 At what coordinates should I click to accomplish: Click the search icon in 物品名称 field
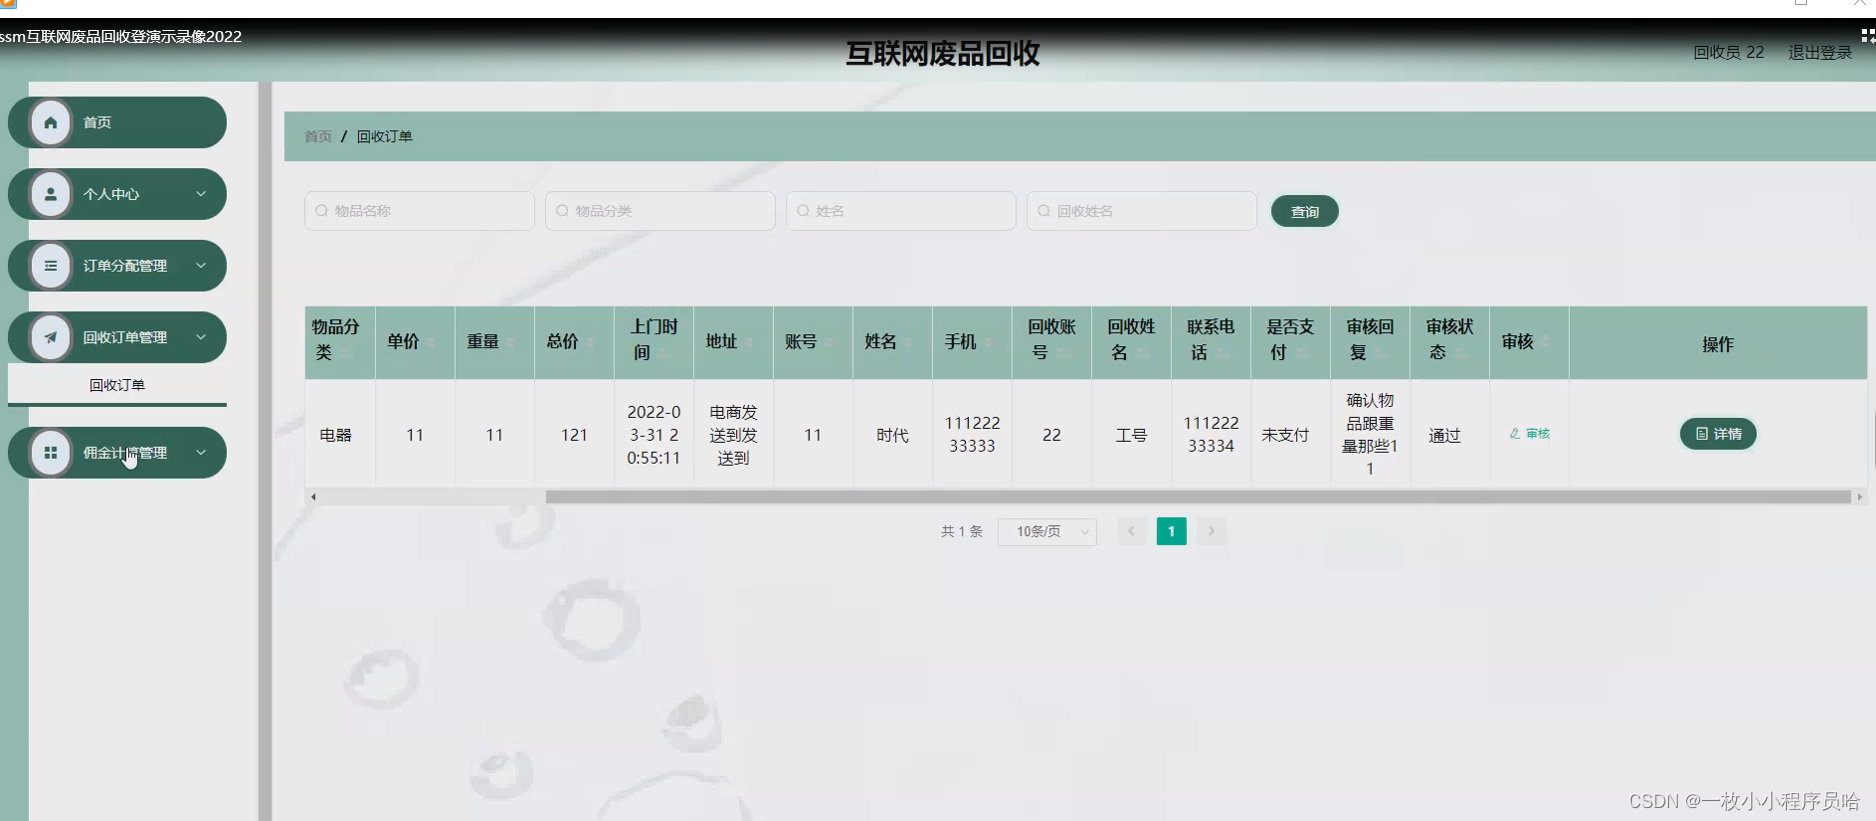coord(322,211)
